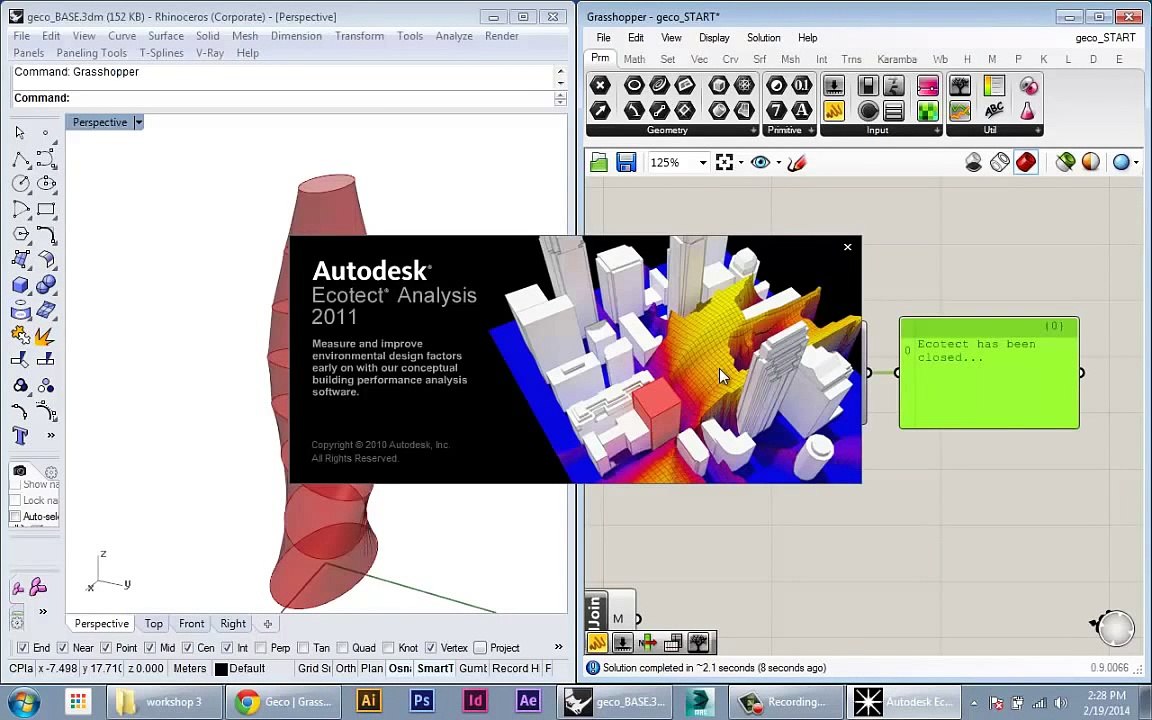This screenshot has width=1152, height=720.
Task: Toggle the Shaded preview red cylinder icon
Action: [1026, 162]
